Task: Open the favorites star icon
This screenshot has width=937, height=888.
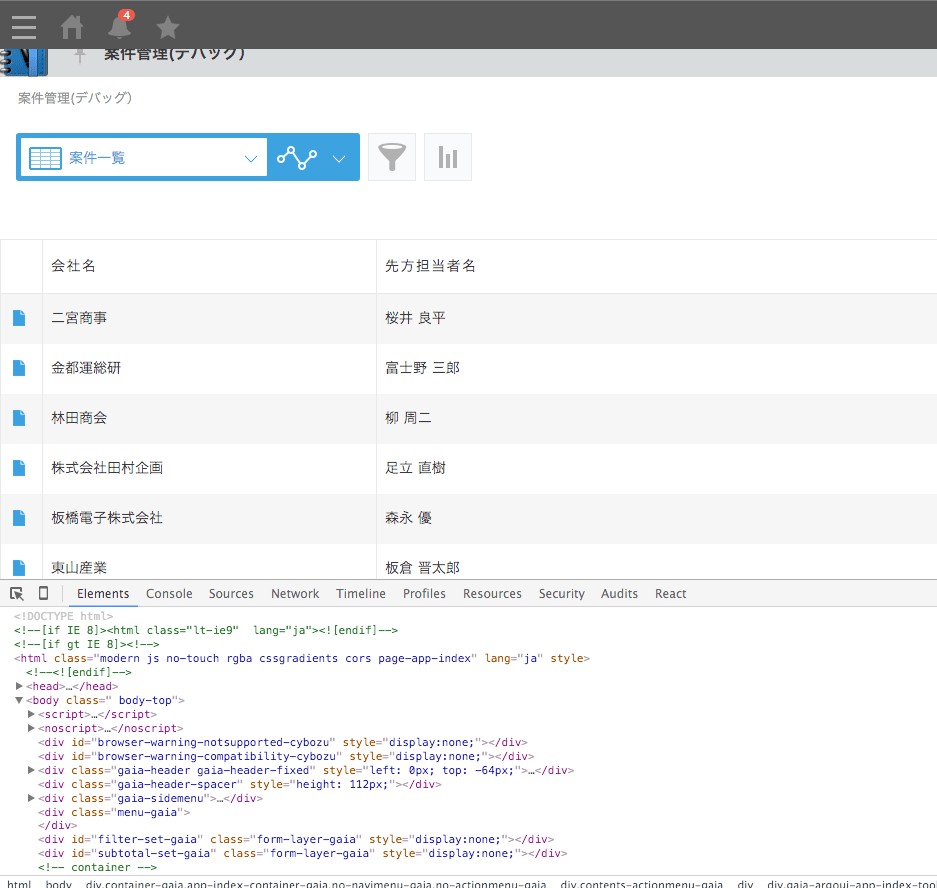Action: point(168,27)
